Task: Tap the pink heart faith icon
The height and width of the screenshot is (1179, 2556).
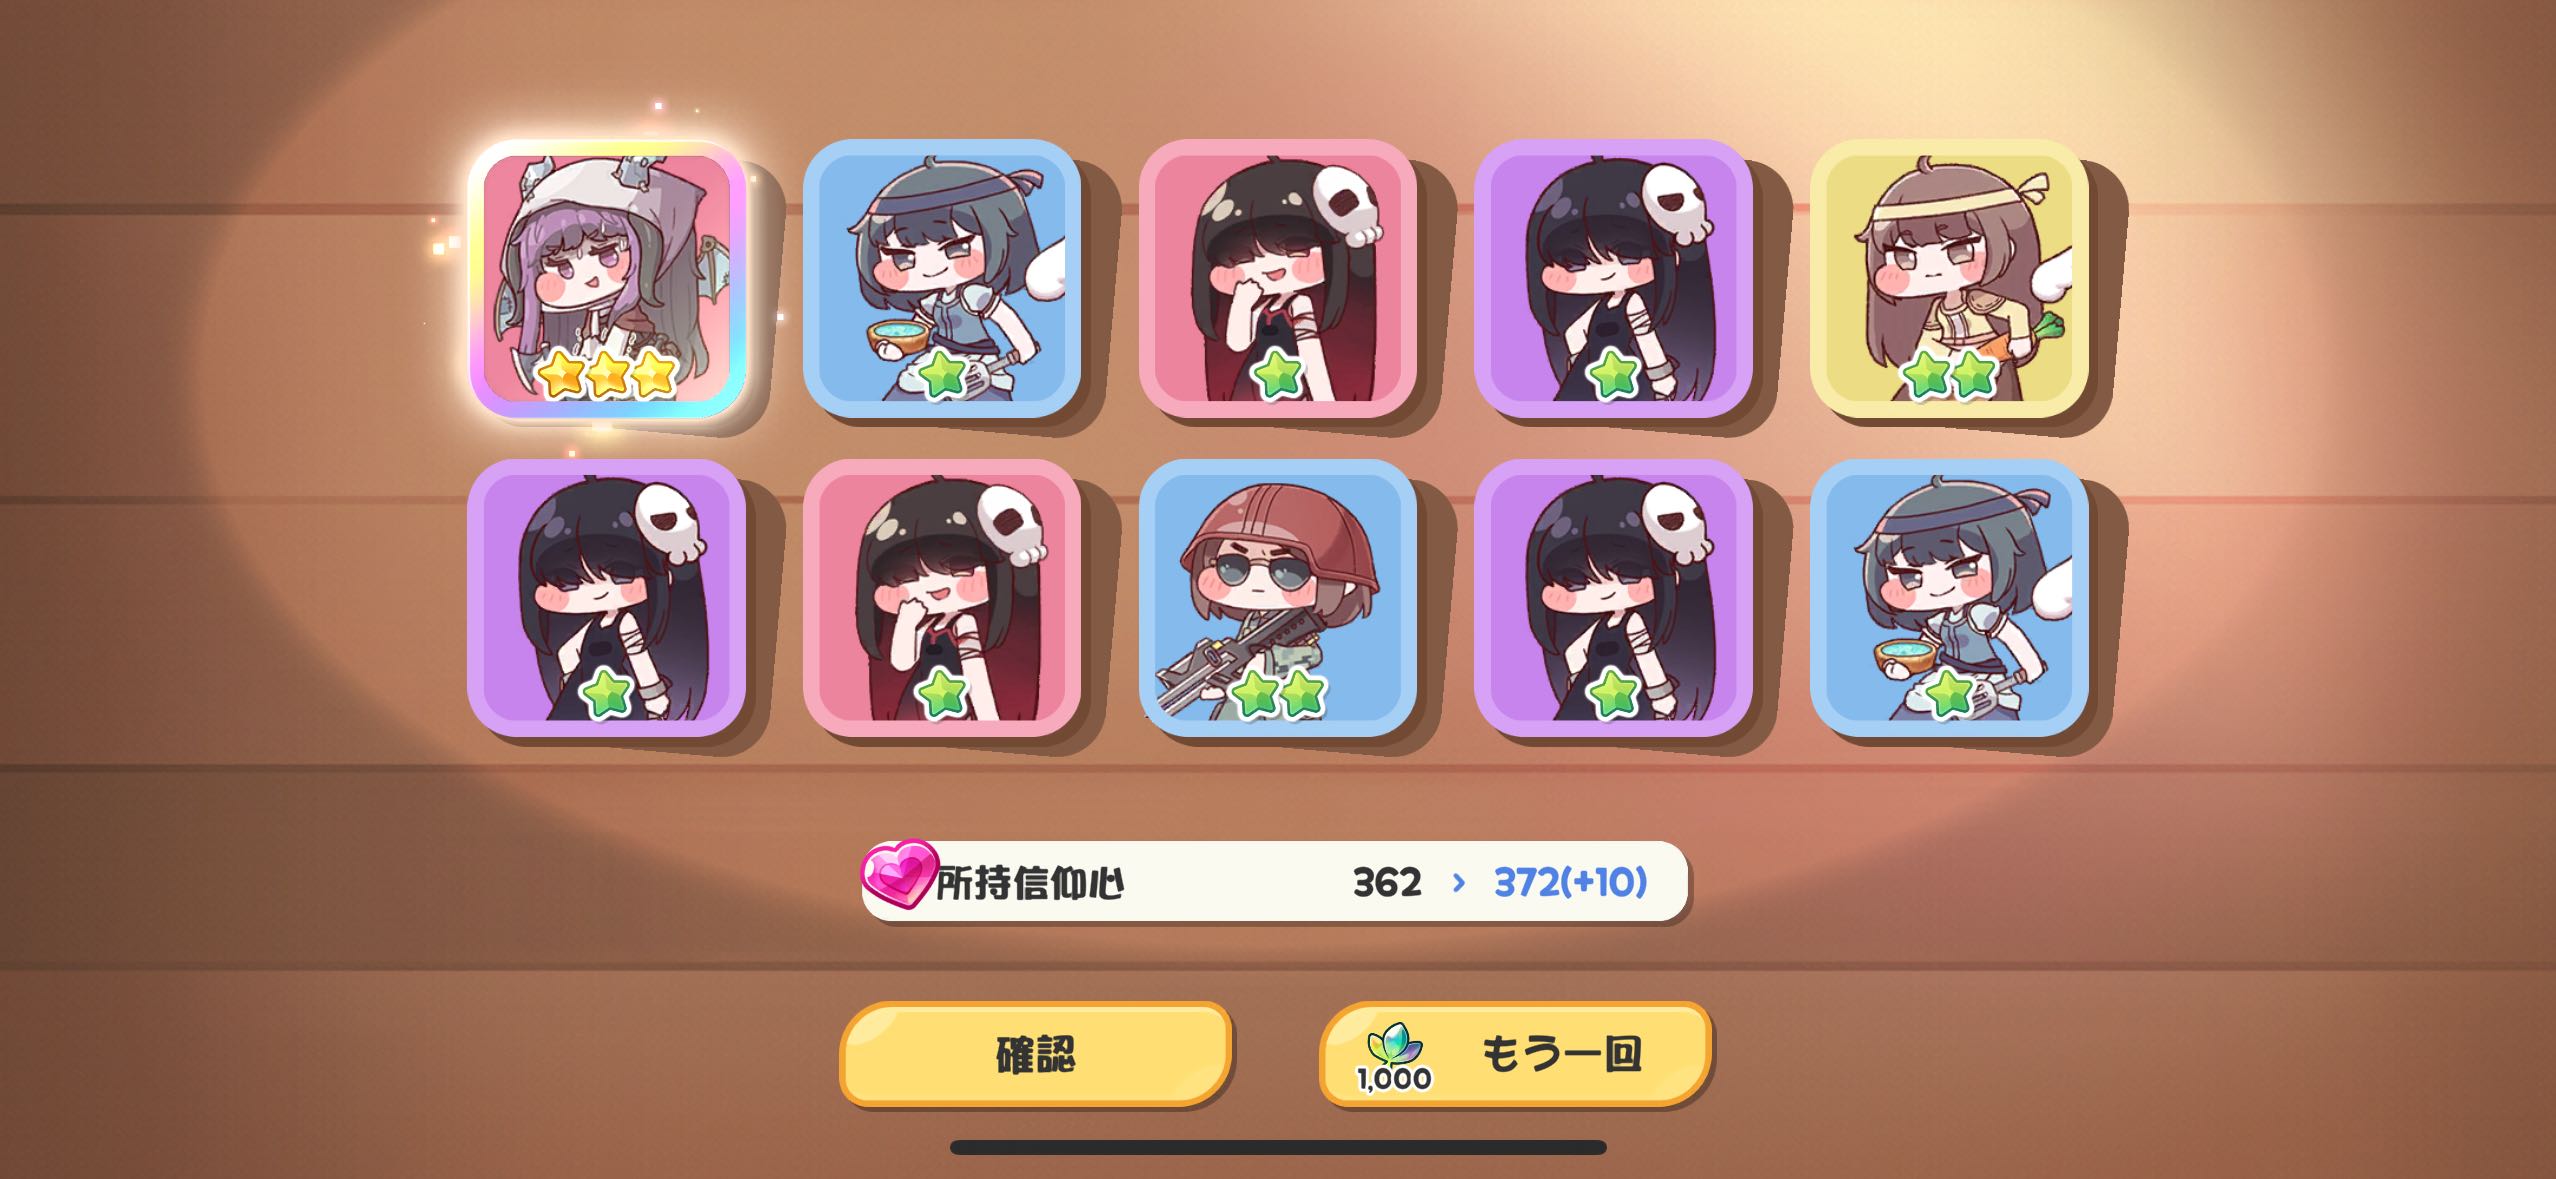Action: (x=899, y=874)
